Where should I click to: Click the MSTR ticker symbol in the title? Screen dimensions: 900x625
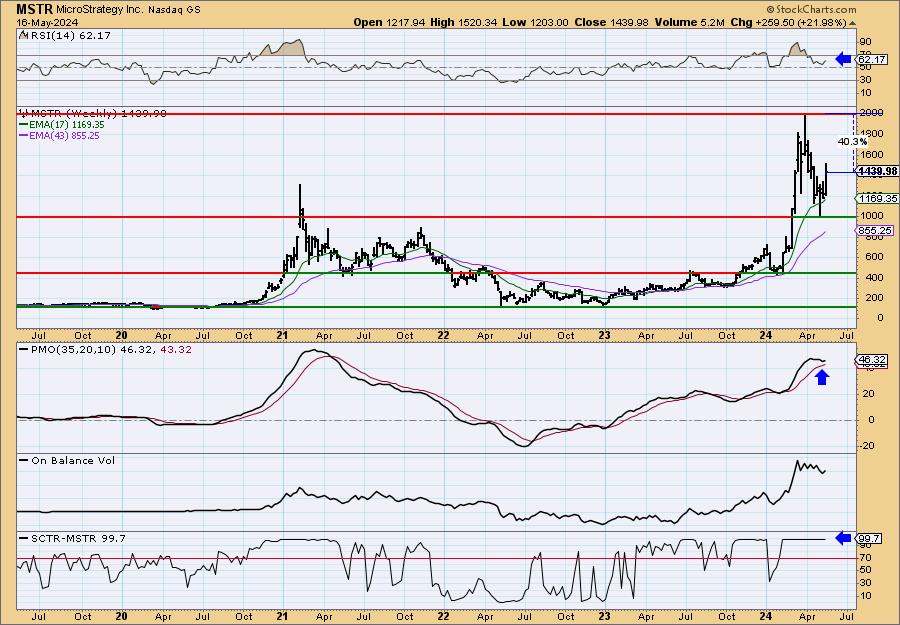coord(34,9)
